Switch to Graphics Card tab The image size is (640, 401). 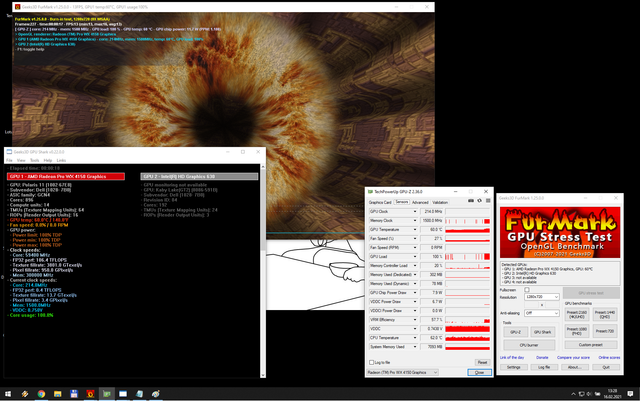[x=380, y=202]
